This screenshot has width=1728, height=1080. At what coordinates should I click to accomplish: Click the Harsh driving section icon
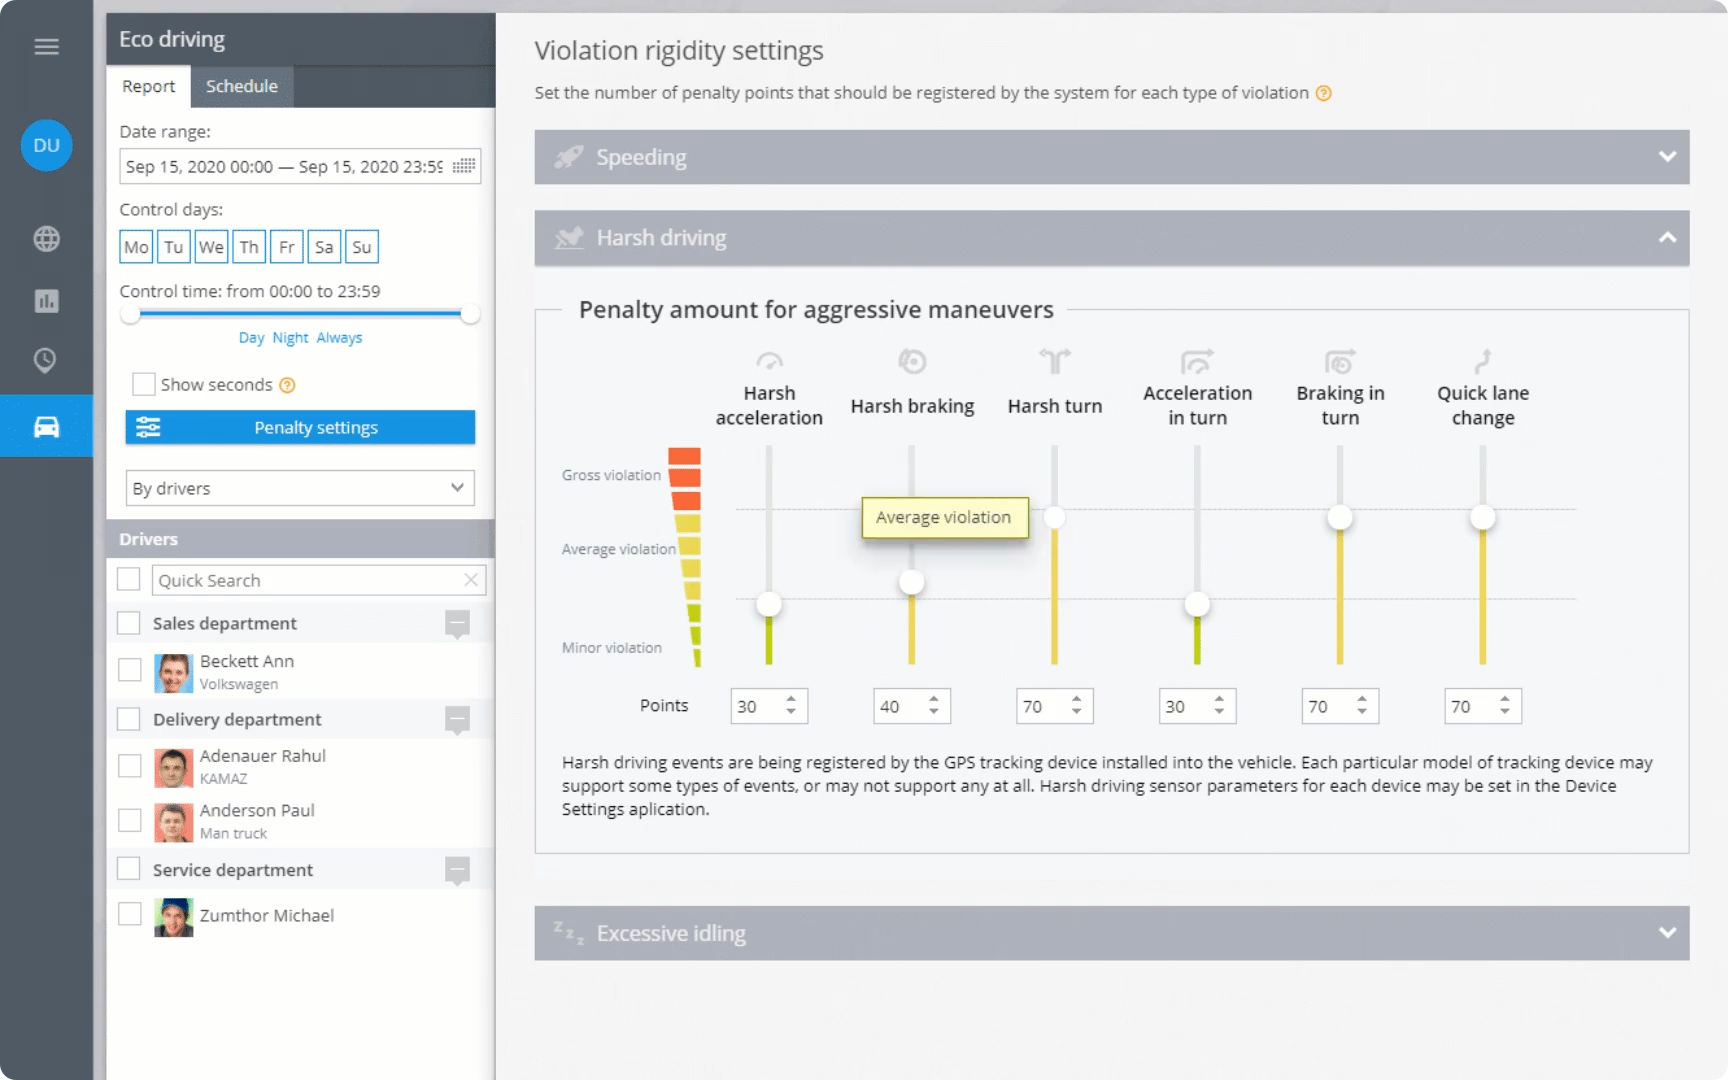coord(569,238)
